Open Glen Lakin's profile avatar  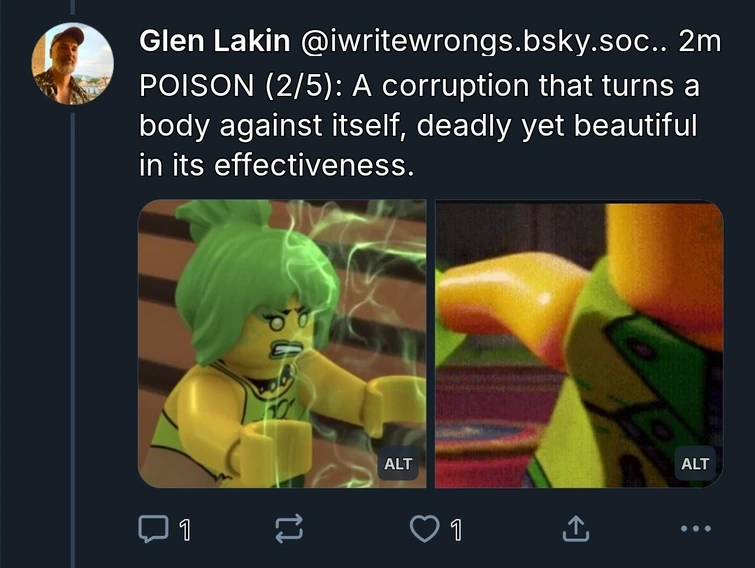coord(73,64)
